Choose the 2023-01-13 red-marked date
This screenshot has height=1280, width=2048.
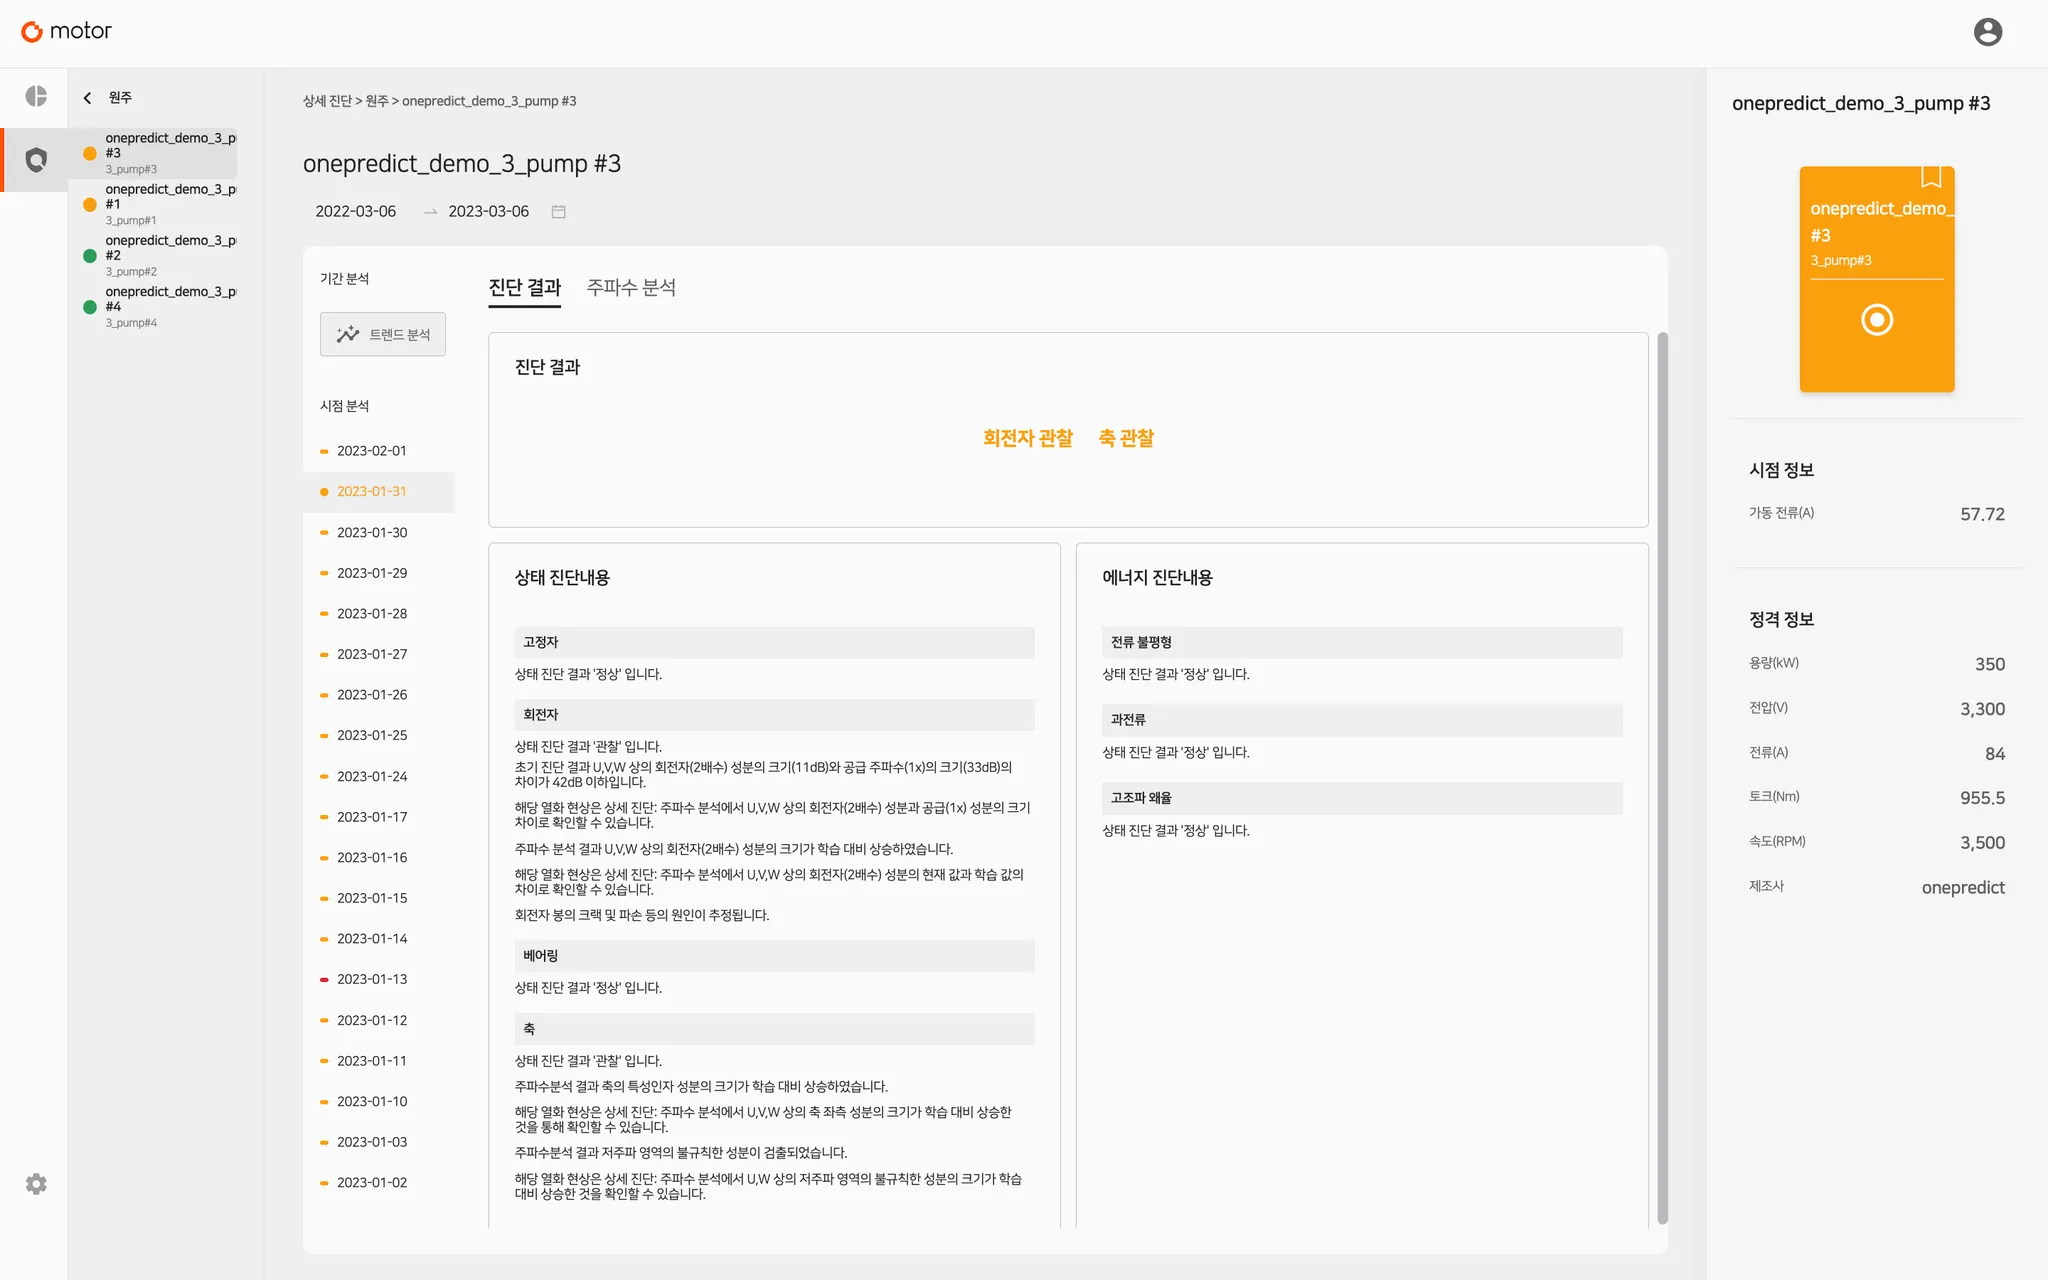(371, 980)
